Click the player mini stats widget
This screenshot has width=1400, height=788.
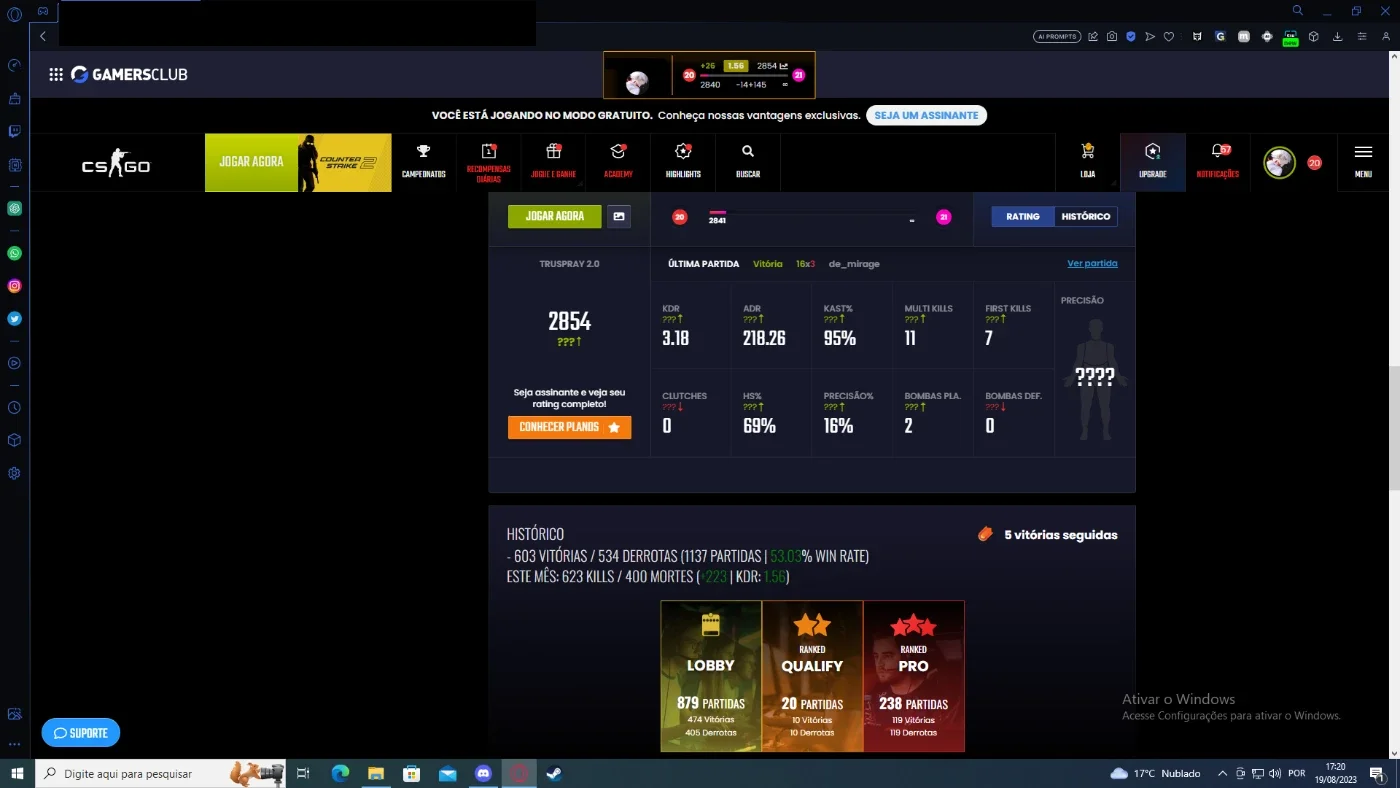pos(709,75)
